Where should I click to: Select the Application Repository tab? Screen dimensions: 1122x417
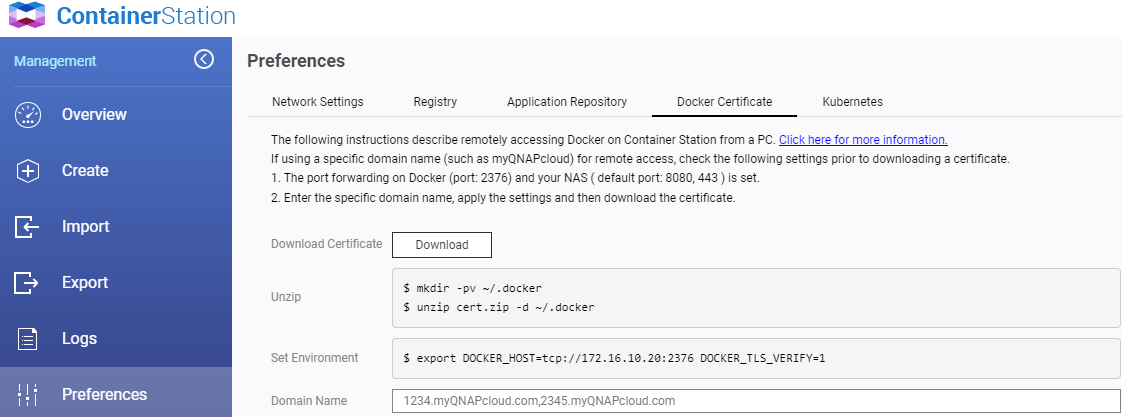click(x=567, y=102)
